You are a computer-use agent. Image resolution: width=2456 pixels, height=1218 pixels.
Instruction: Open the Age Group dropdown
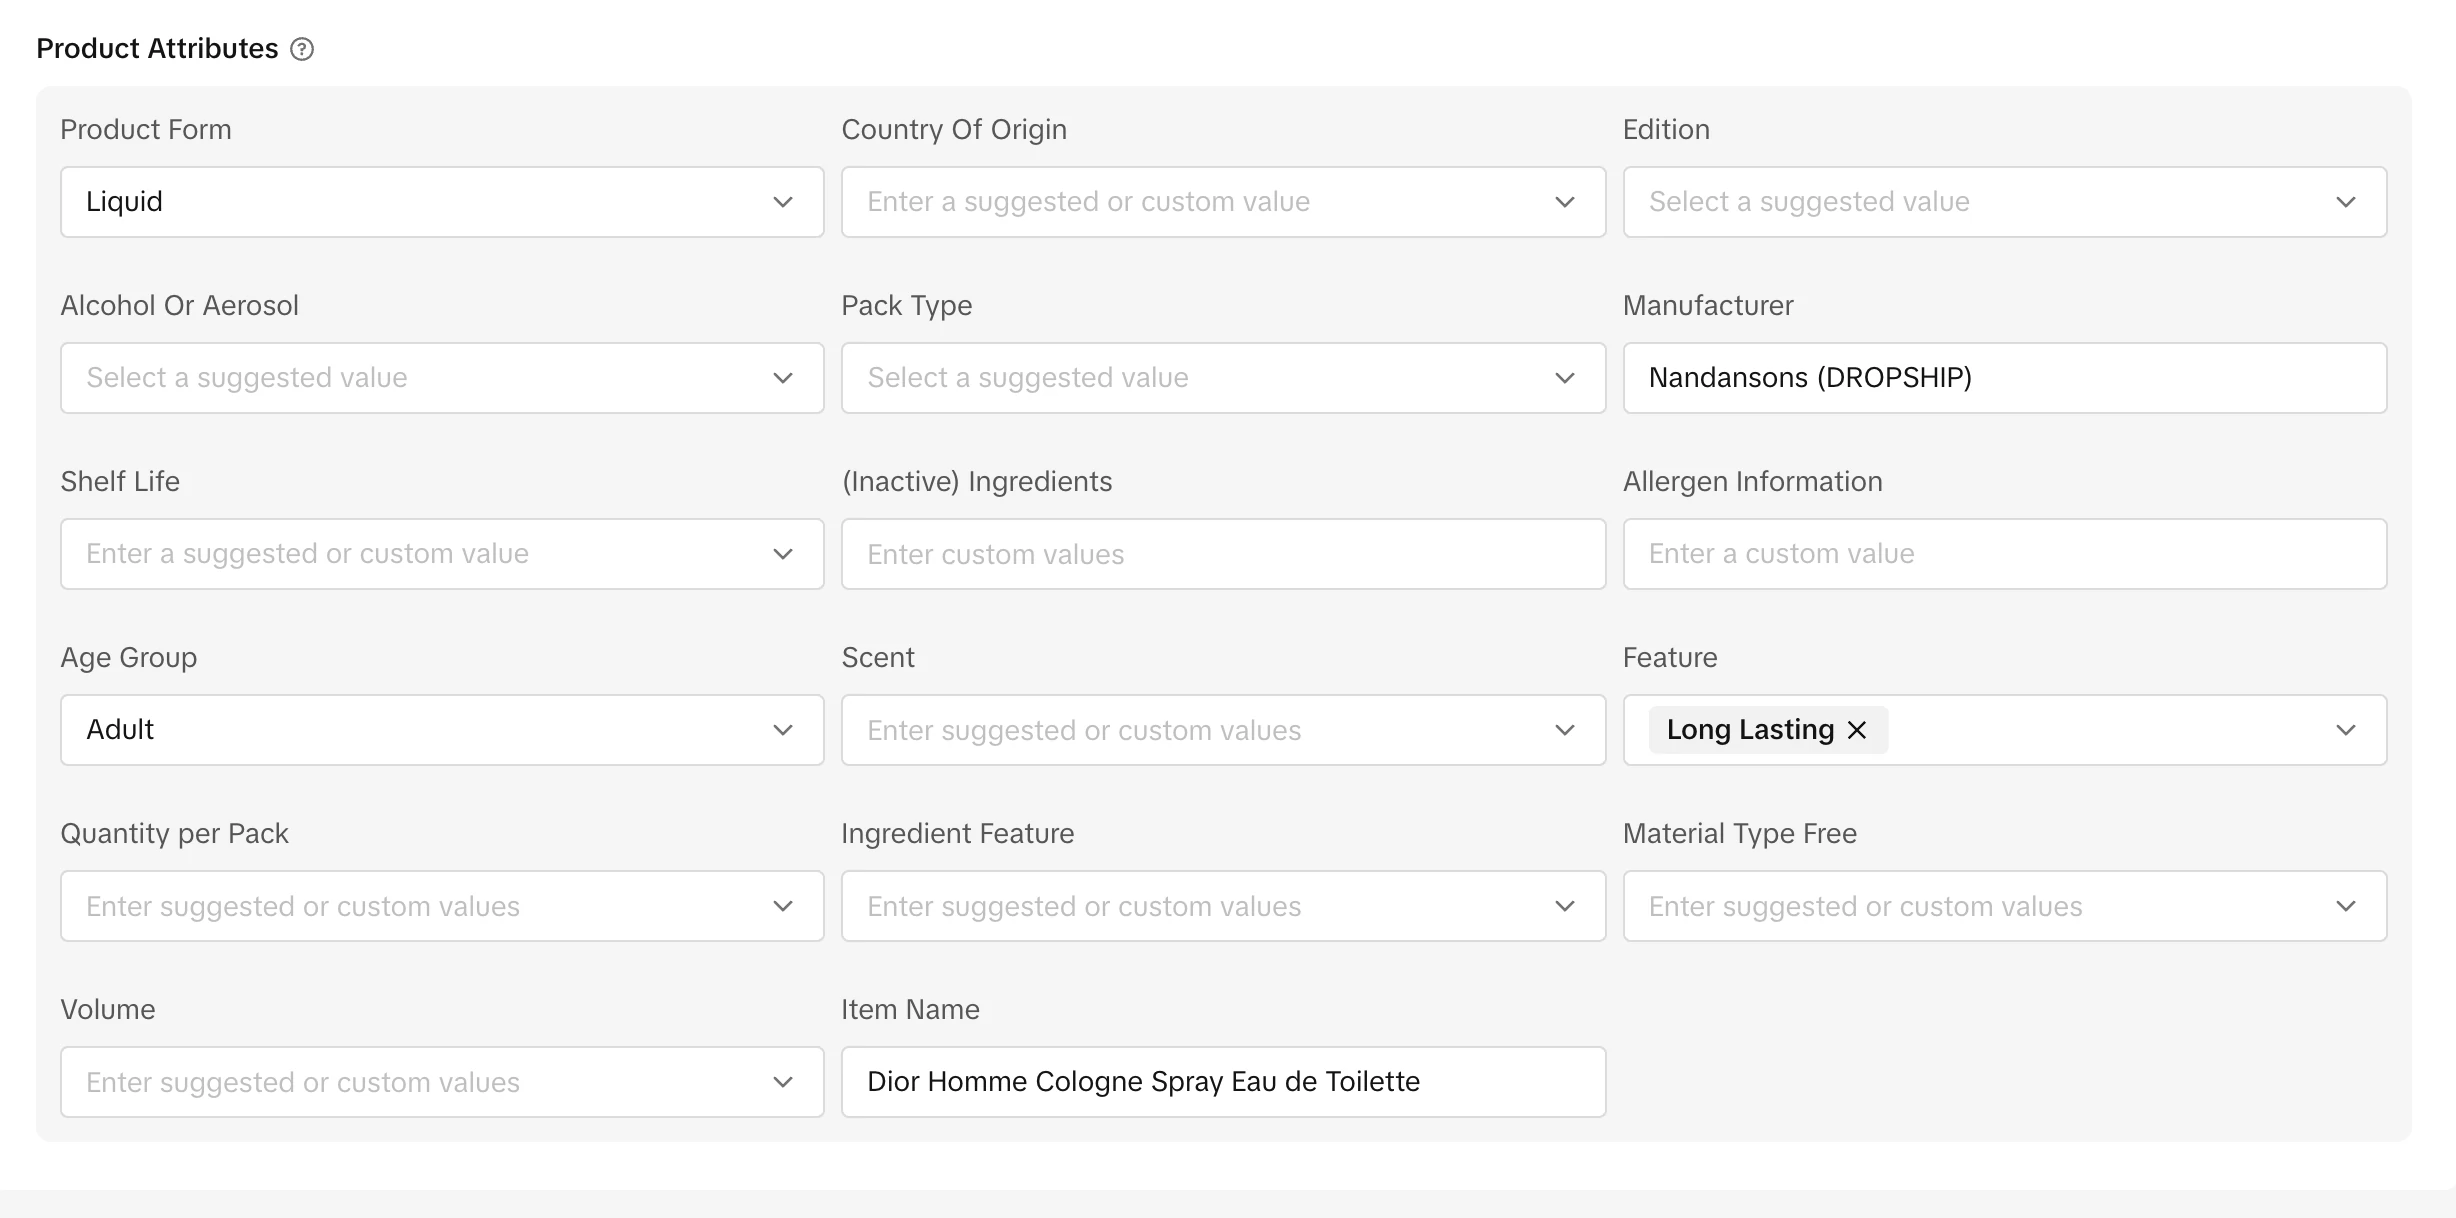[x=441, y=730]
